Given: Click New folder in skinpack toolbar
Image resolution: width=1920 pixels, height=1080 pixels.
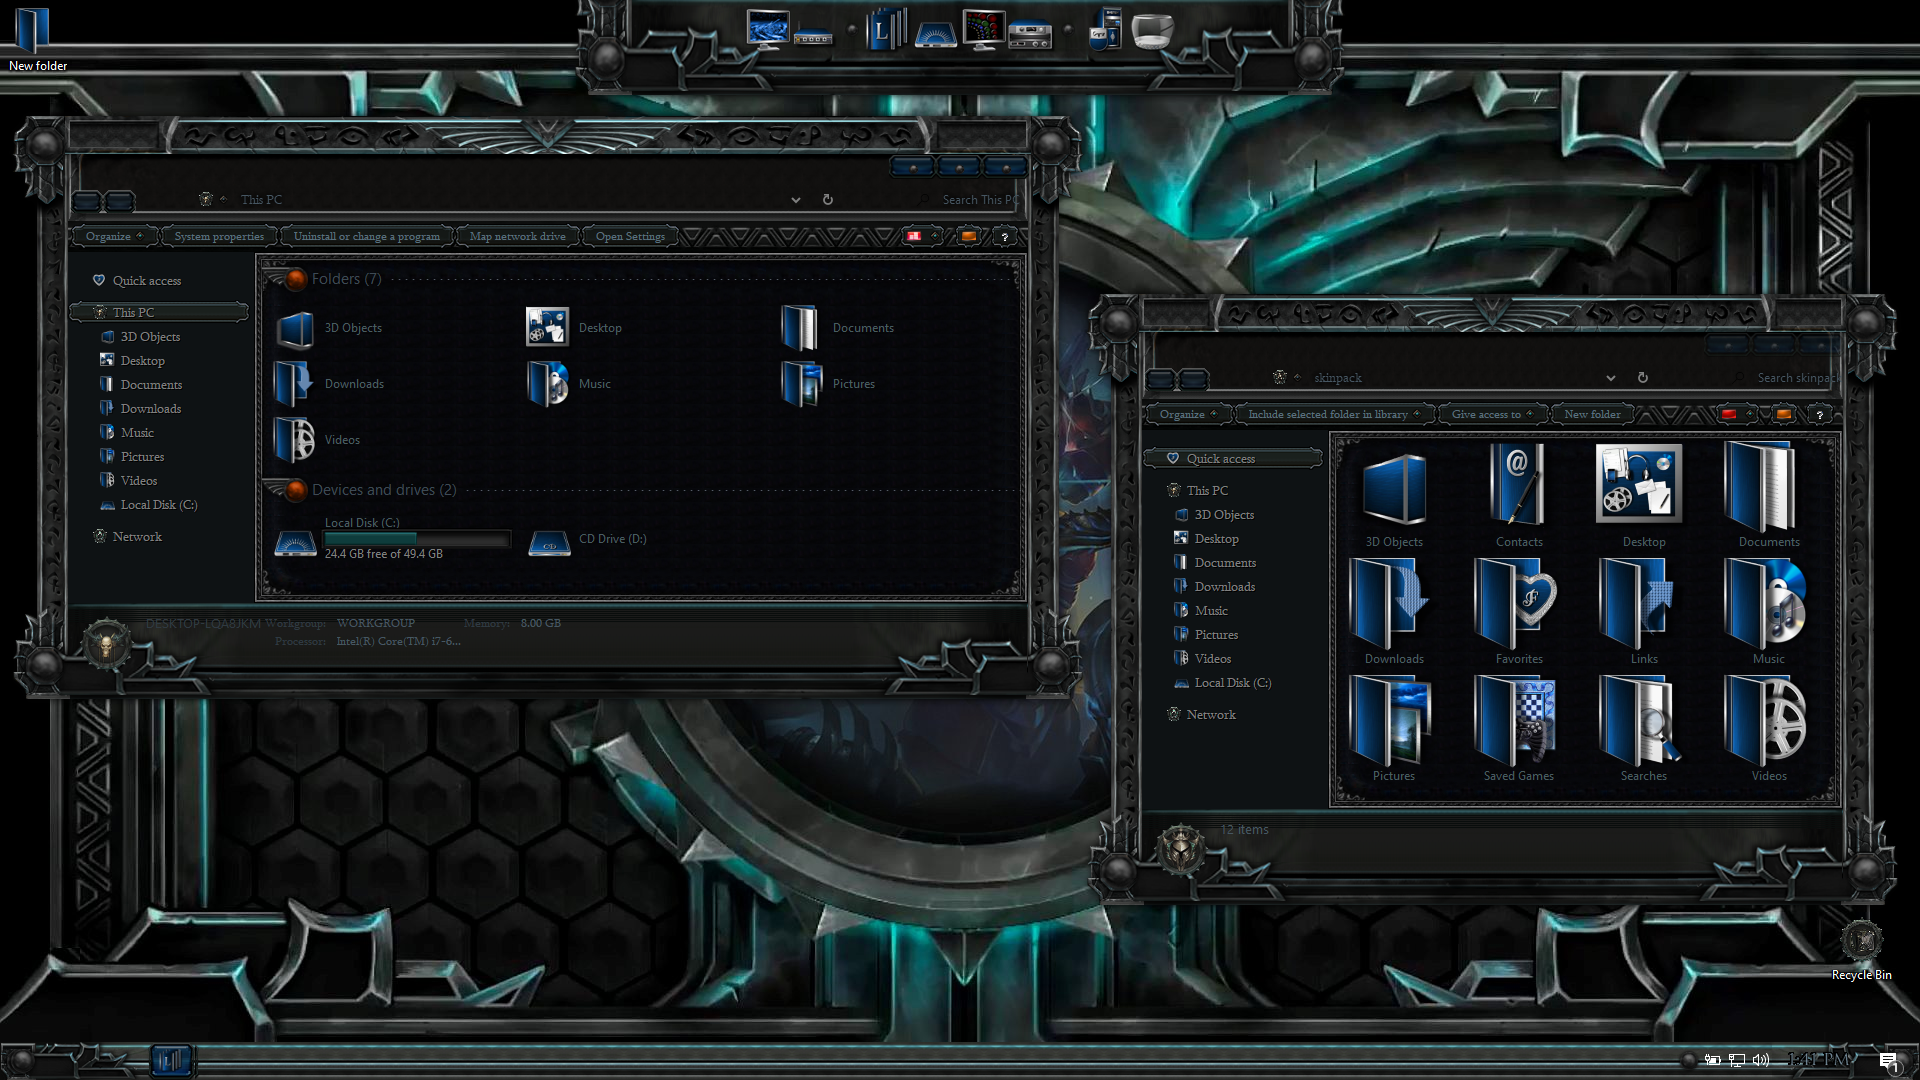Looking at the screenshot, I should (1592, 415).
